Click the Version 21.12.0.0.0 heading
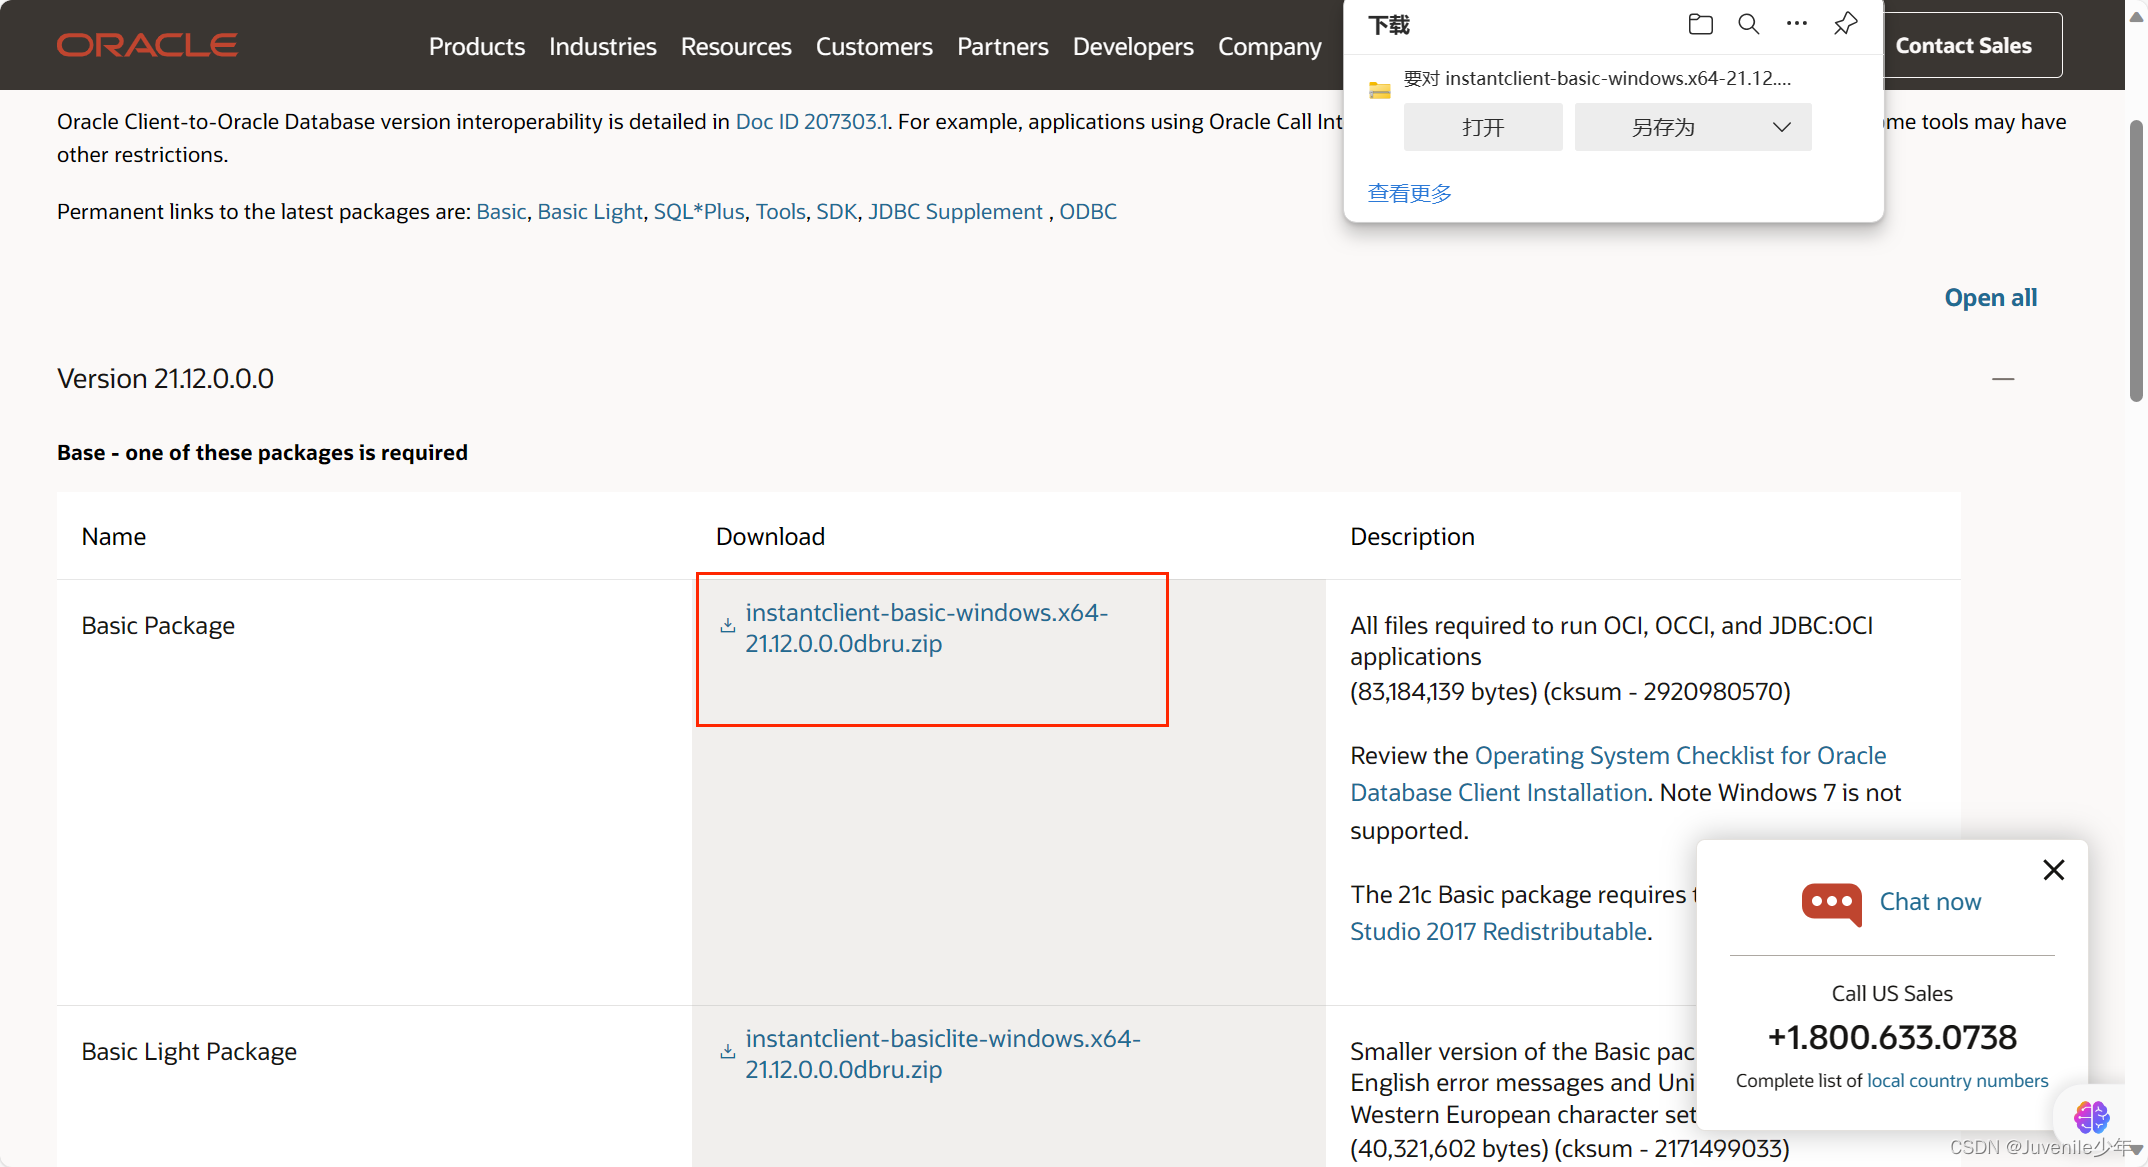 click(x=165, y=378)
